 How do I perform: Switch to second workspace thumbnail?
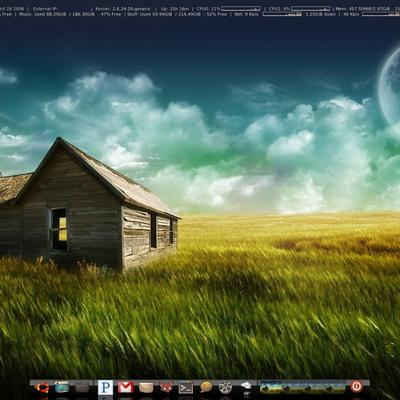pos(292,387)
